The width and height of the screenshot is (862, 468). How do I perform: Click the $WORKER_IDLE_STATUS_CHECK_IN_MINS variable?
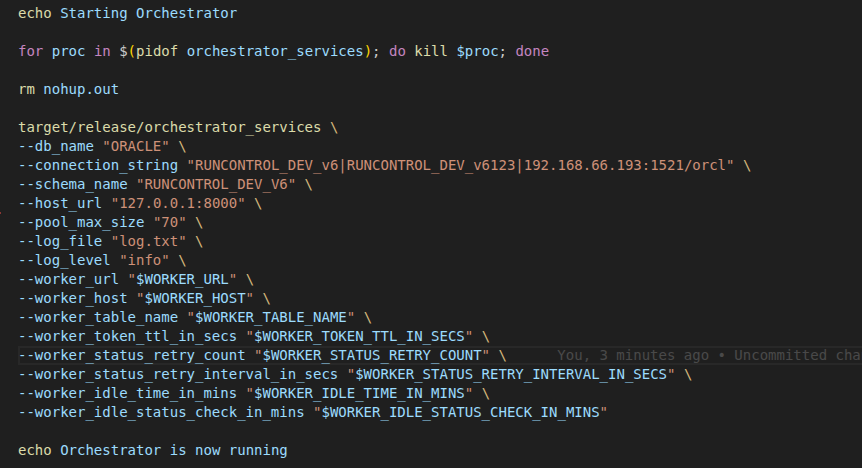pyautogui.click(x=460, y=412)
